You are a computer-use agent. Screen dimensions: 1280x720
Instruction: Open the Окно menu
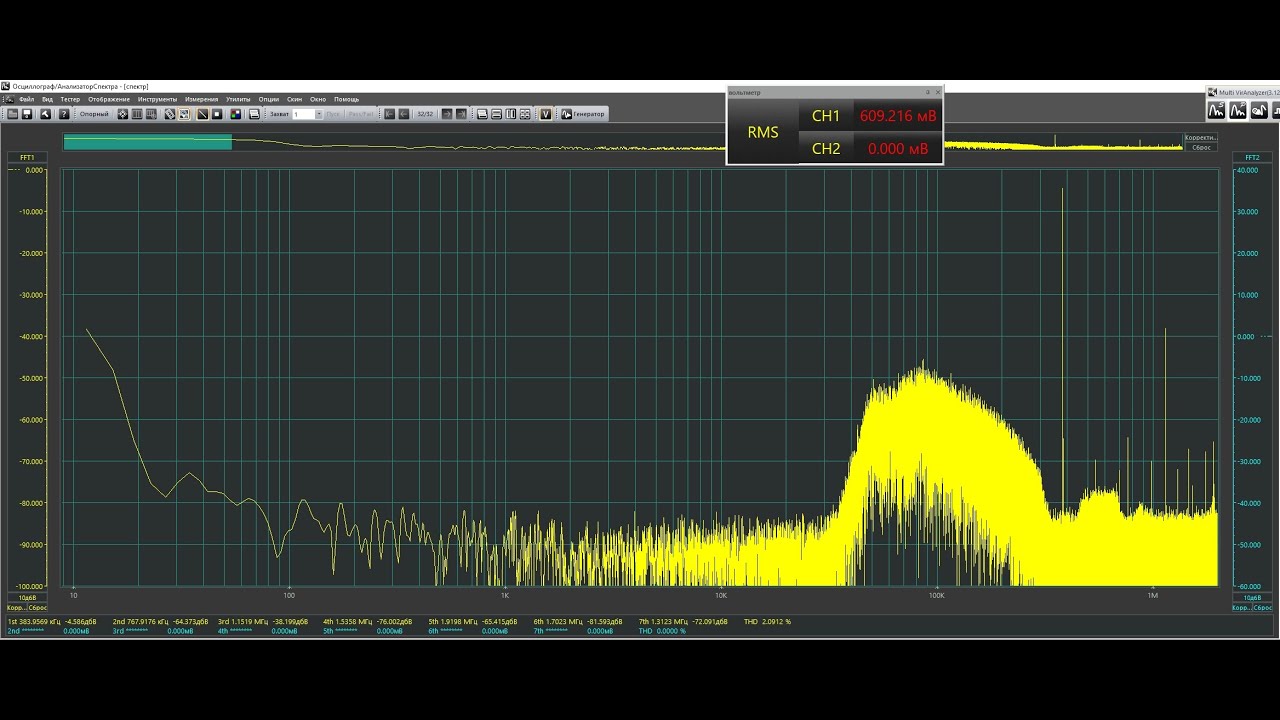(x=318, y=99)
